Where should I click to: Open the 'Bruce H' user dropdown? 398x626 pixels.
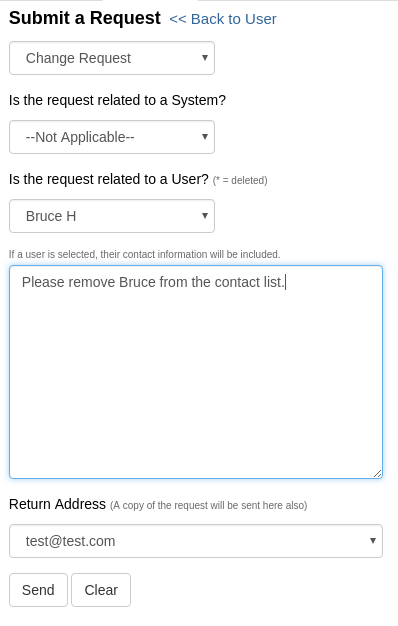(112, 216)
